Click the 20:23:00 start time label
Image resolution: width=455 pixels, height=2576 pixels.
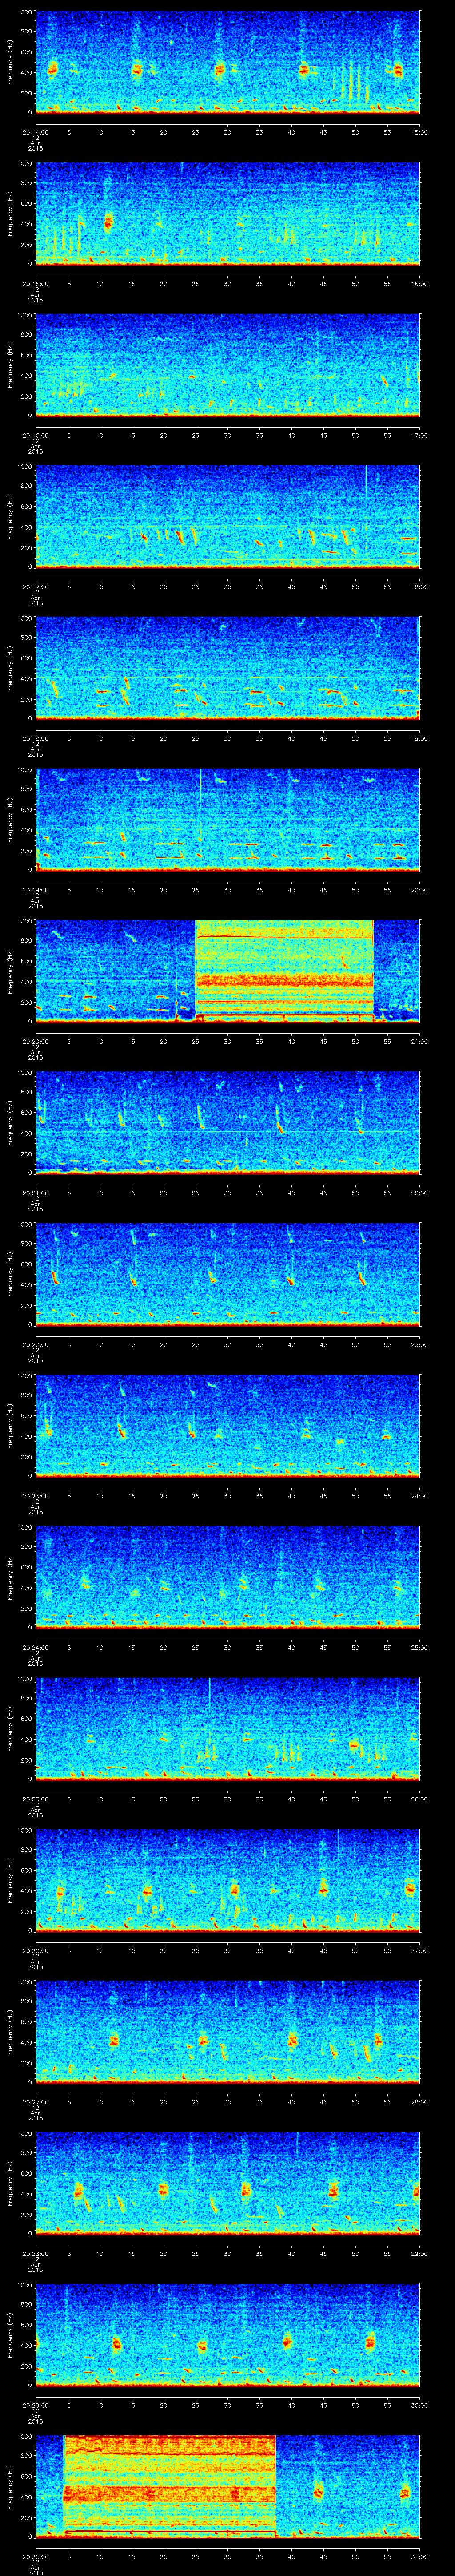pos(35,1495)
